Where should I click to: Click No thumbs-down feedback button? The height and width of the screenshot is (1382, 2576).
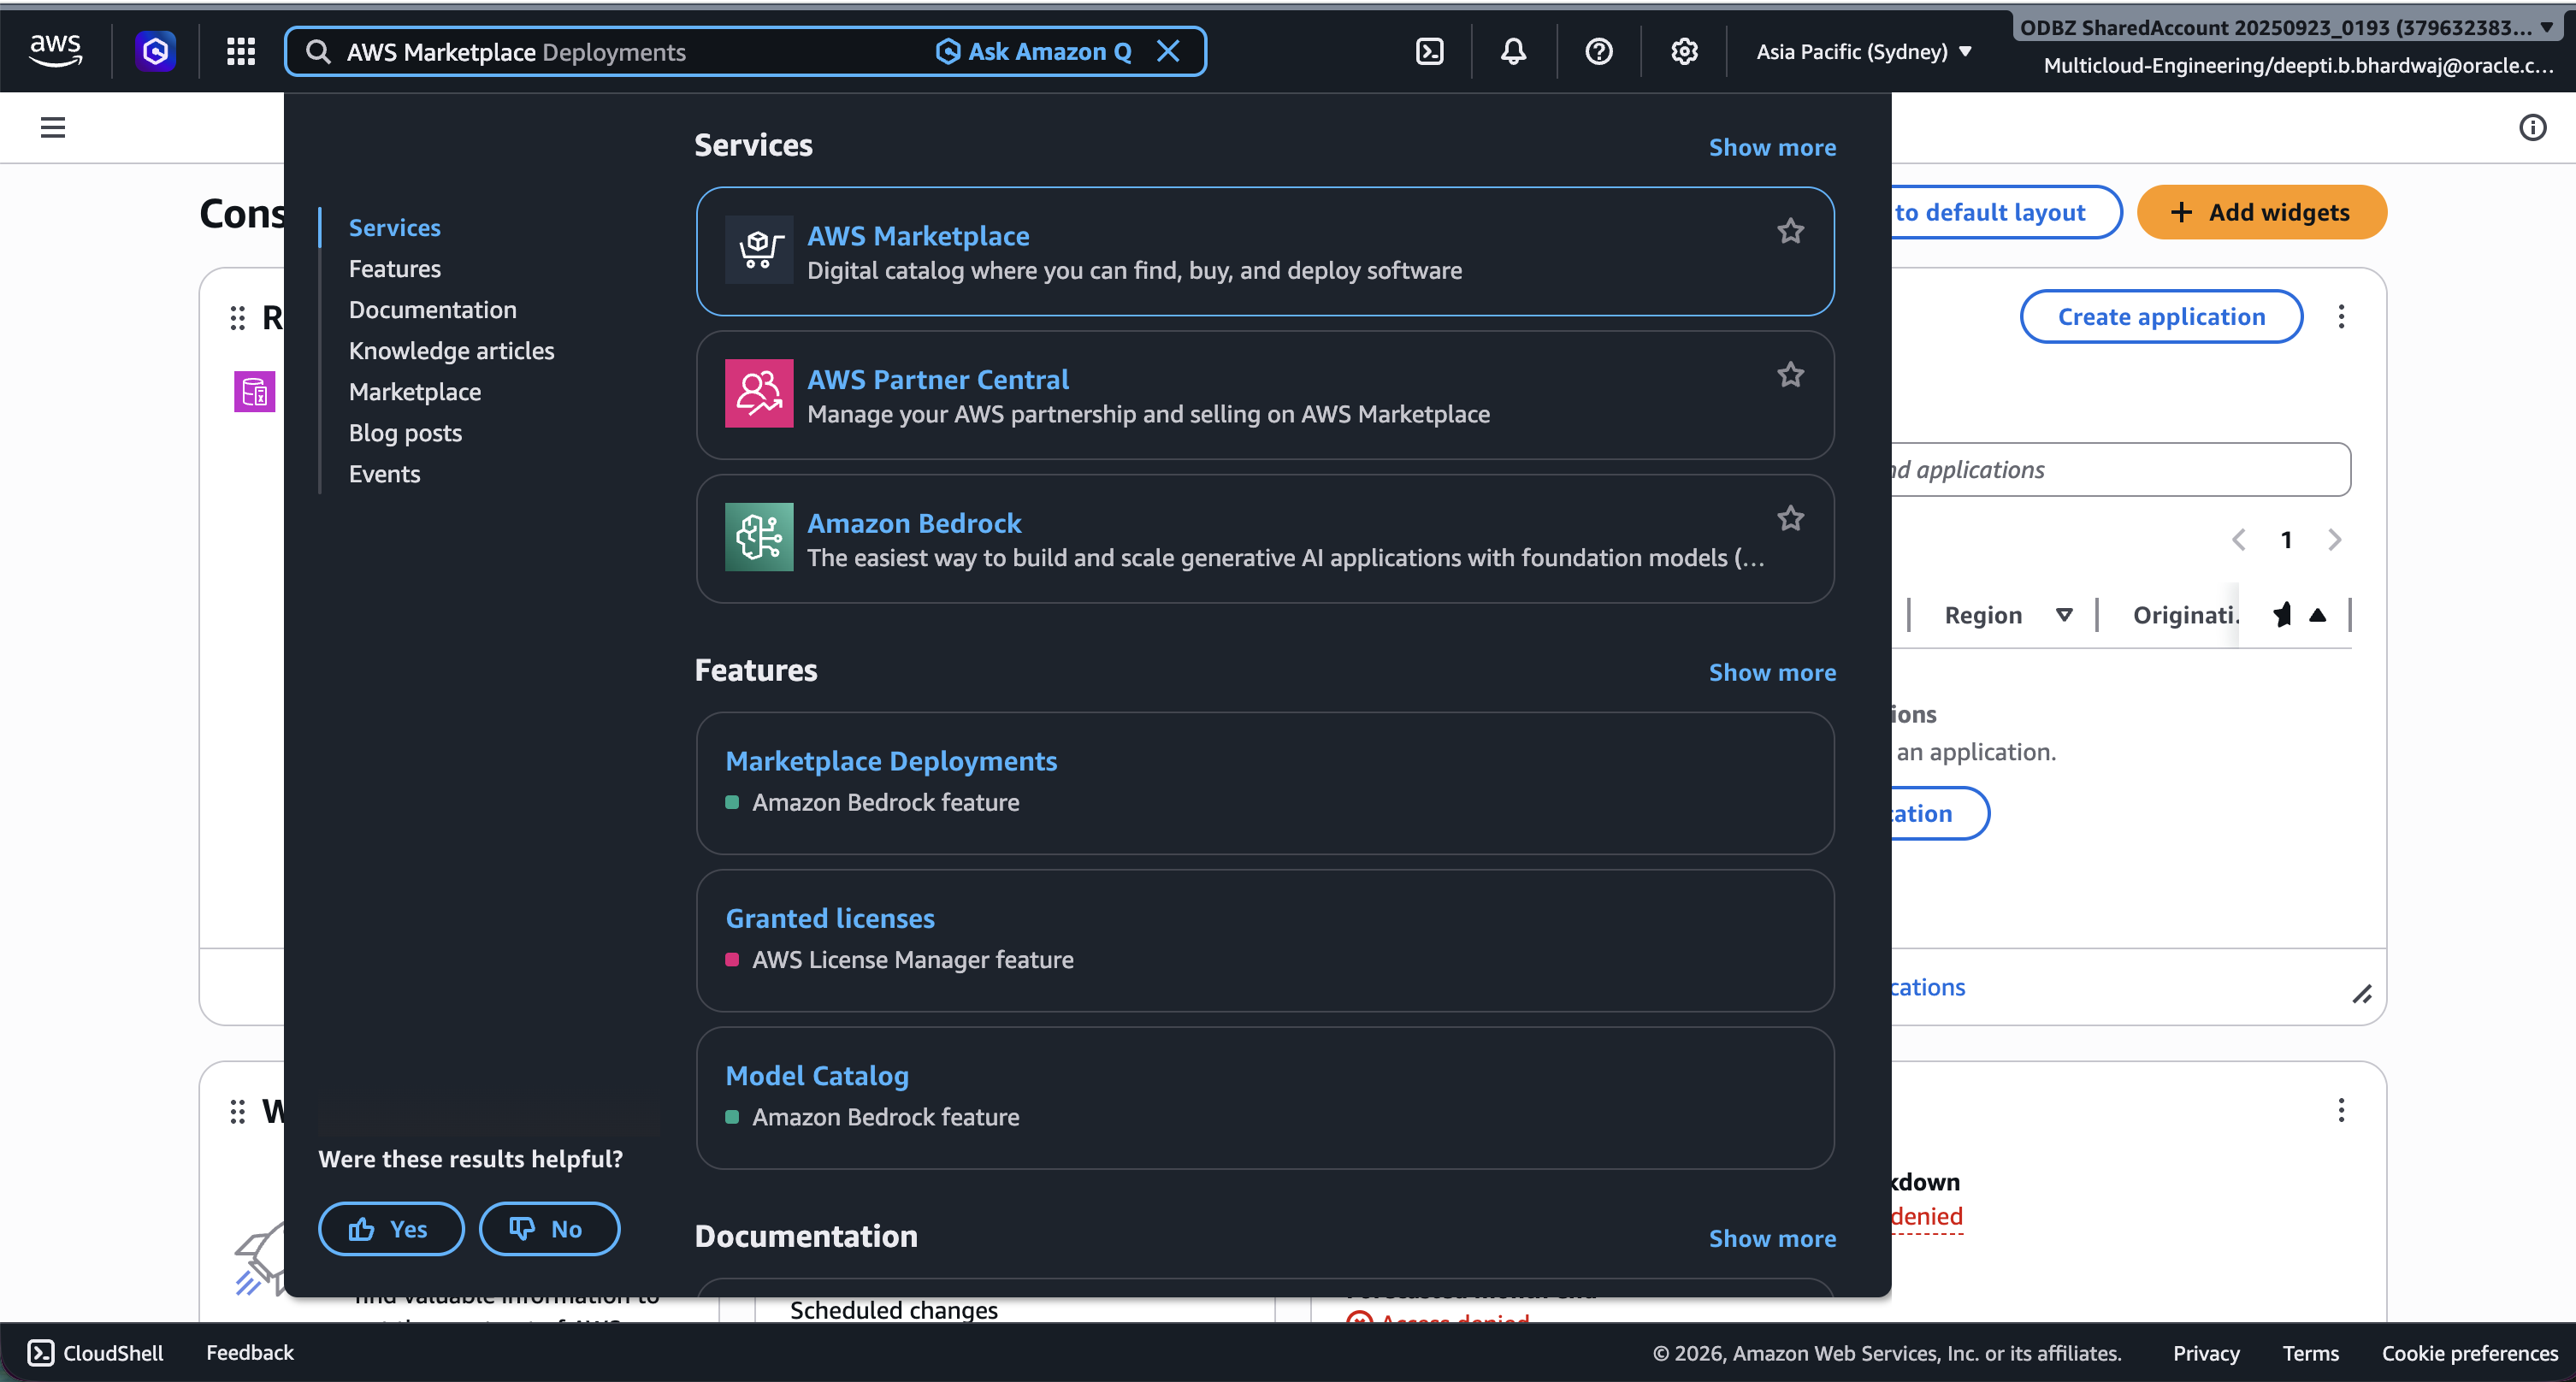point(549,1228)
